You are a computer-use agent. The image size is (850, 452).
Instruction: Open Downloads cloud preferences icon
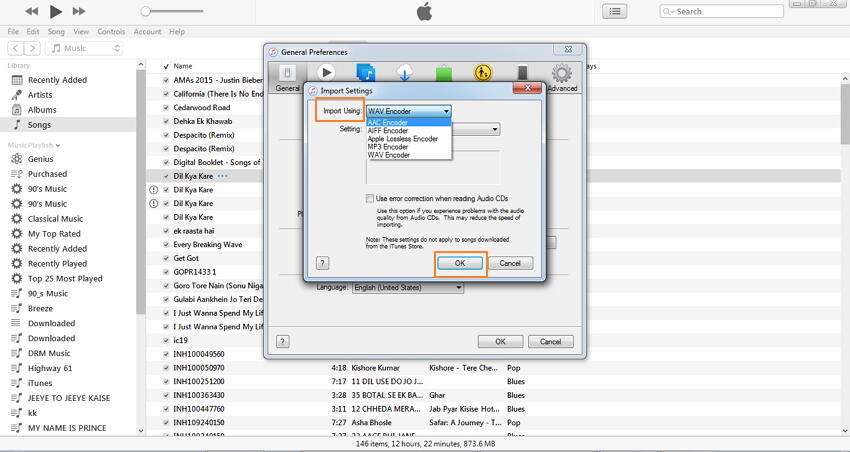(x=405, y=73)
